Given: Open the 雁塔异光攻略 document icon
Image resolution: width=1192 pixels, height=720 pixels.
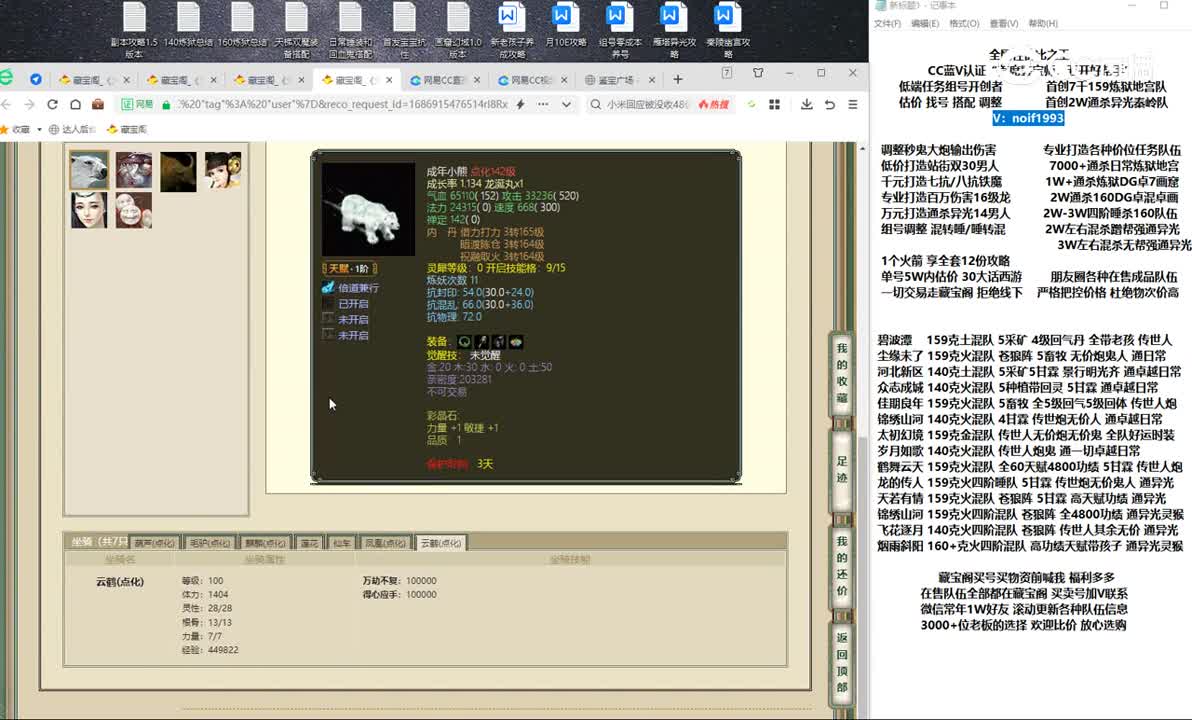Looking at the screenshot, I should pos(674,30).
